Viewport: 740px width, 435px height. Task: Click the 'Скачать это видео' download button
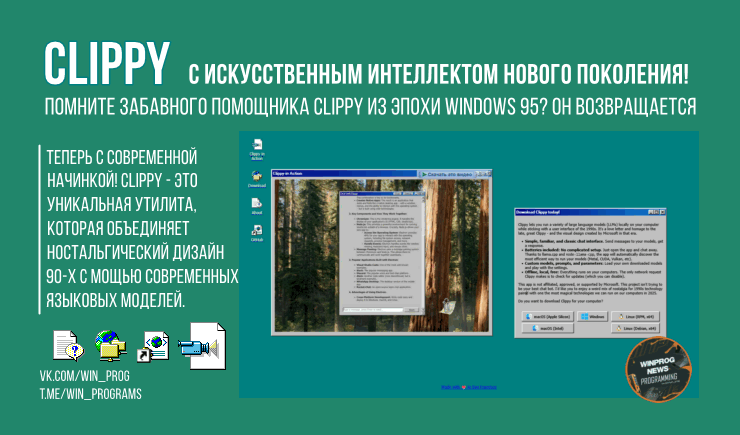point(446,174)
